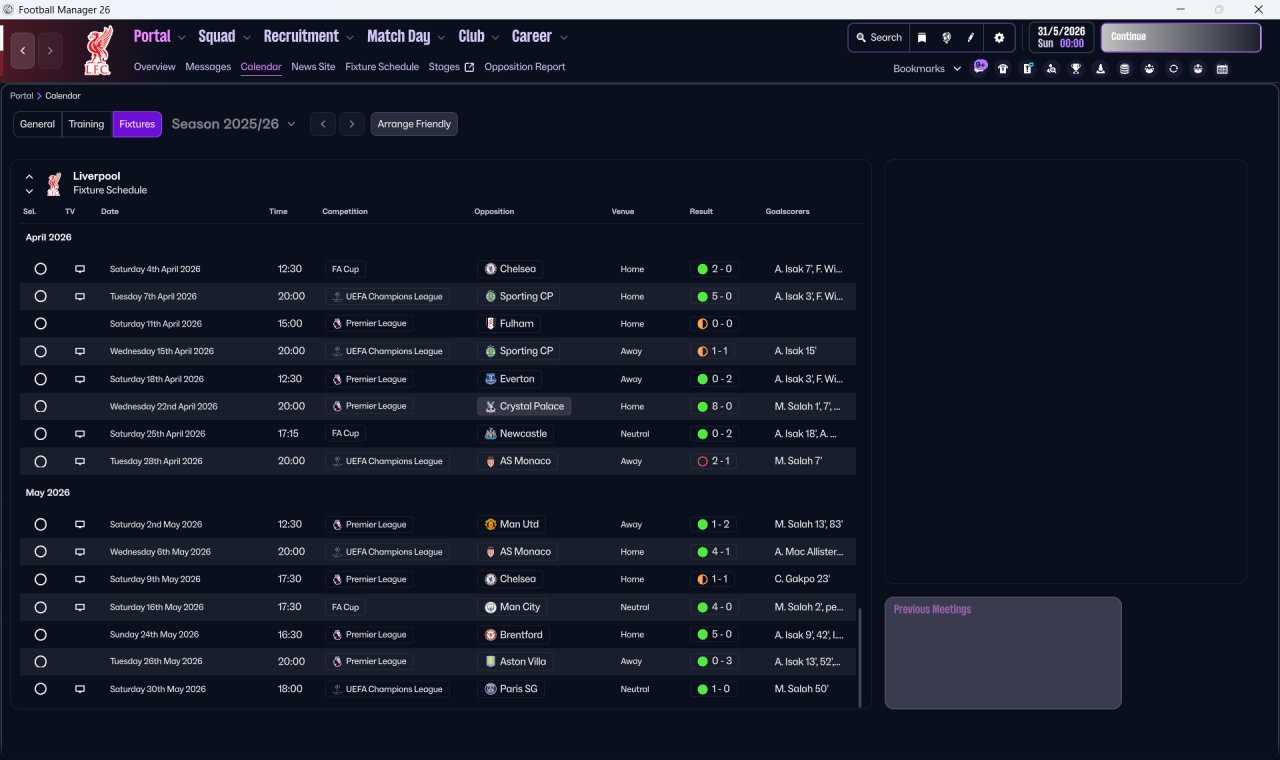Open the Opposition Report tab
The image size is (1280, 760).
pyautogui.click(x=524, y=67)
